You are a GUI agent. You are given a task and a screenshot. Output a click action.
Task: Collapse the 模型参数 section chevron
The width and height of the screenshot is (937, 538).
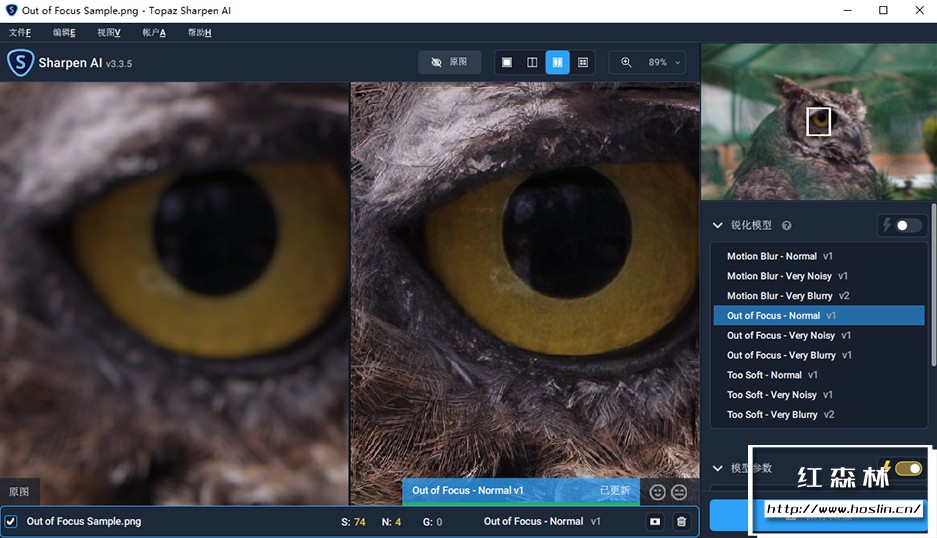coord(717,468)
